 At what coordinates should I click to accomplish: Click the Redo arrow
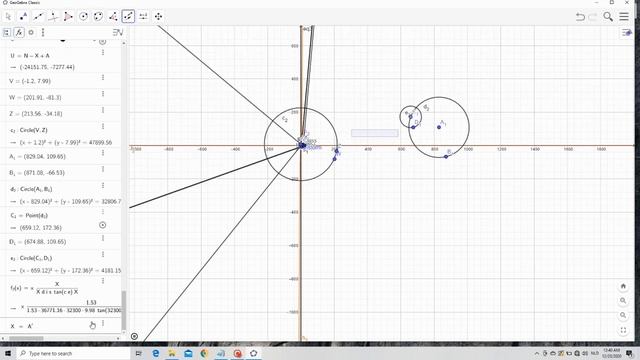pyautogui.click(x=593, y=17)
